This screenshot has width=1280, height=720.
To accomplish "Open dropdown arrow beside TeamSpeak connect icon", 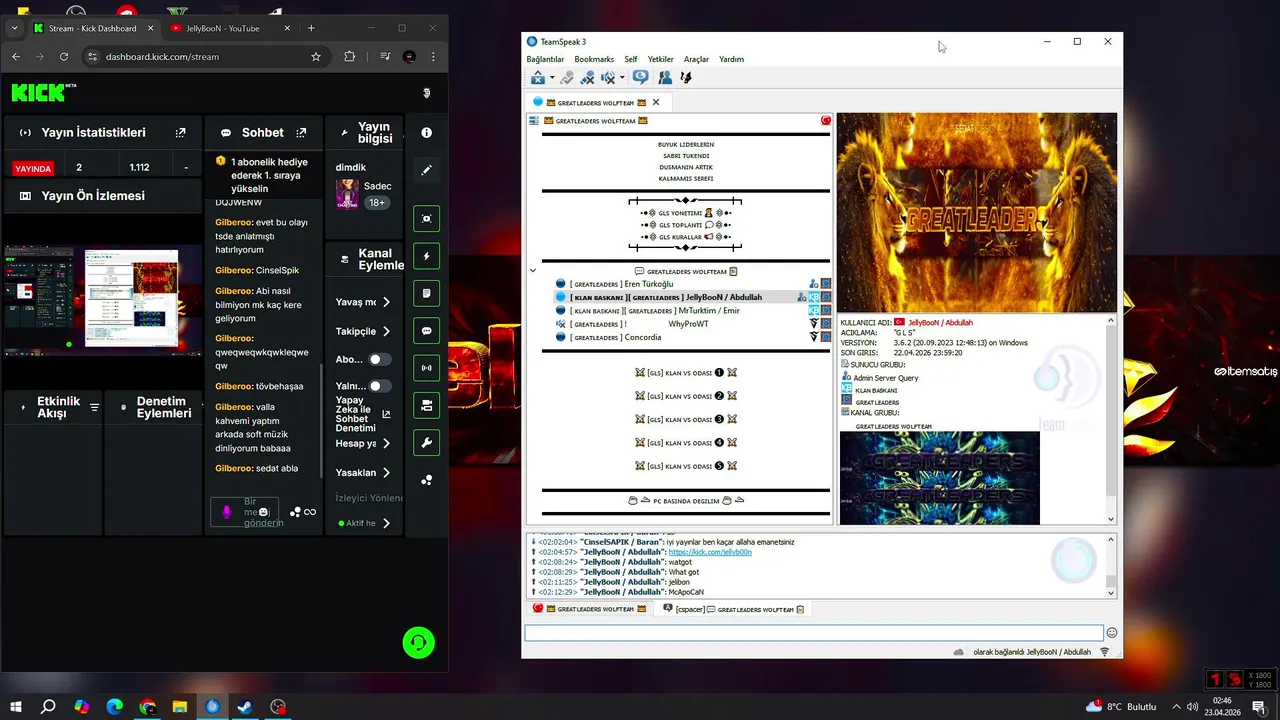I will tap(550, 78).
